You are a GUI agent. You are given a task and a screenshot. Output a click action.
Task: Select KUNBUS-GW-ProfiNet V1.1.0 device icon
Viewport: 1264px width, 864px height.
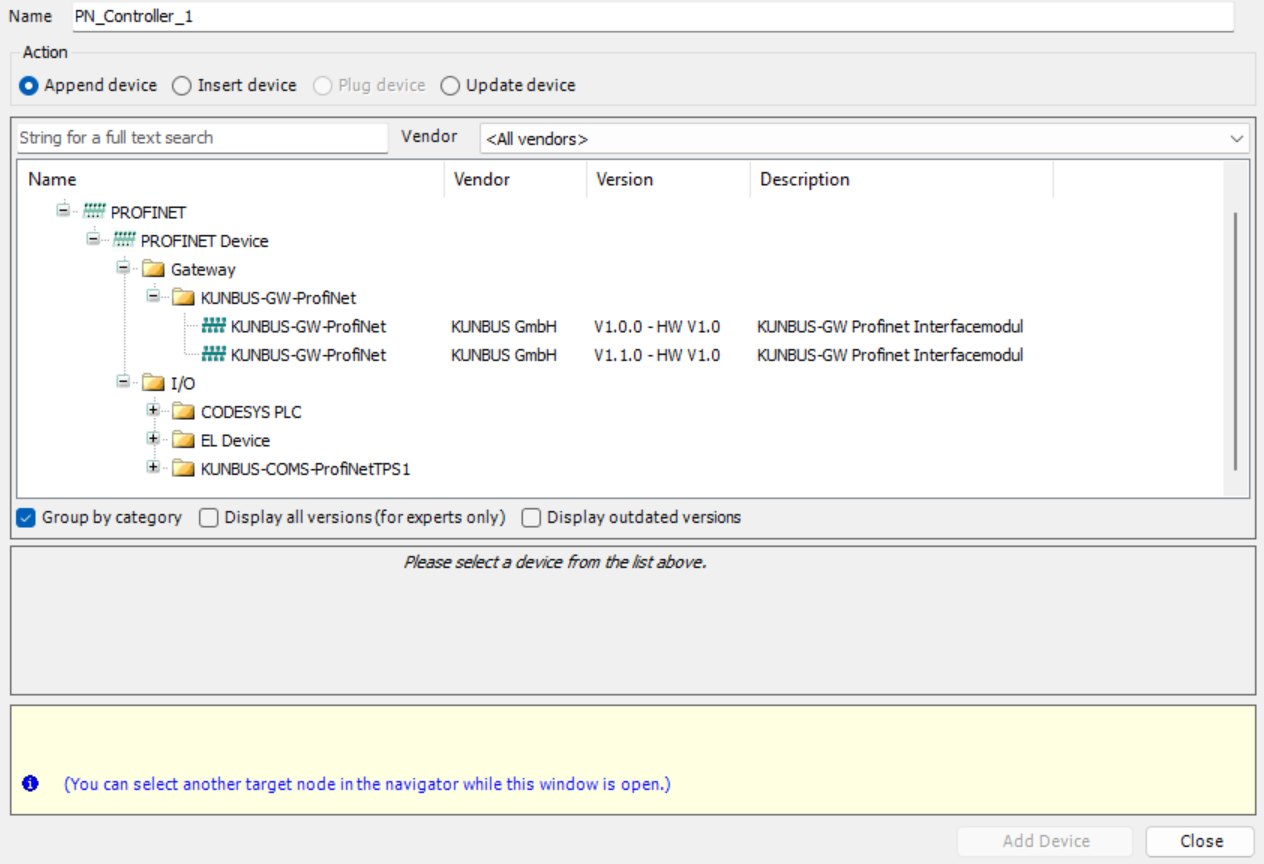click(214, 355)
